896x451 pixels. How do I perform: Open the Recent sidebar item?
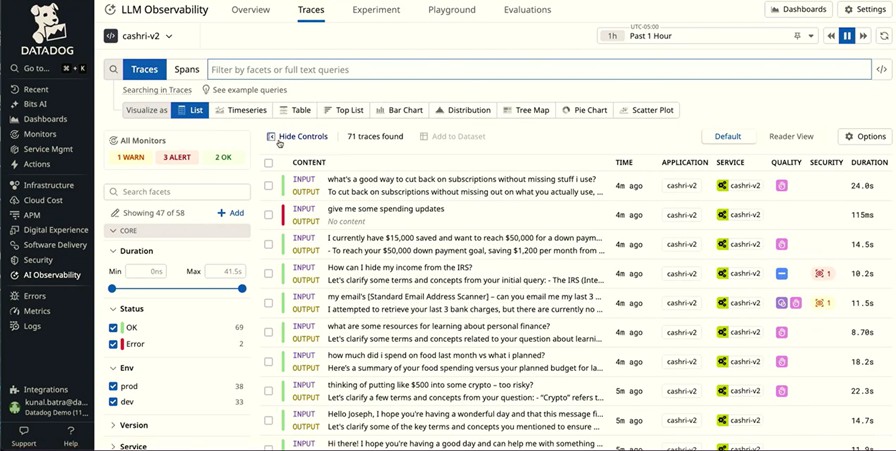tap(35, 89)
